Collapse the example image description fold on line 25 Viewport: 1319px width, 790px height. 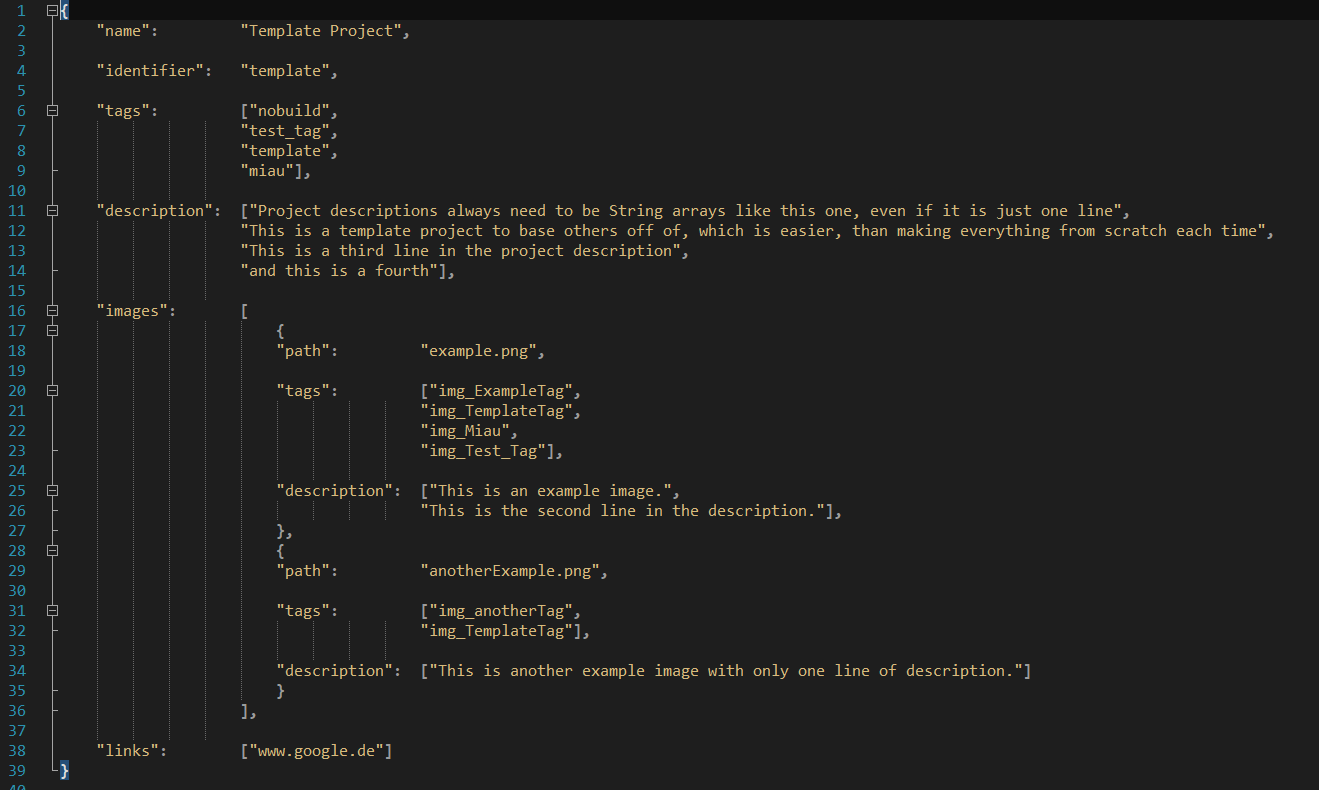pos(53,491)
